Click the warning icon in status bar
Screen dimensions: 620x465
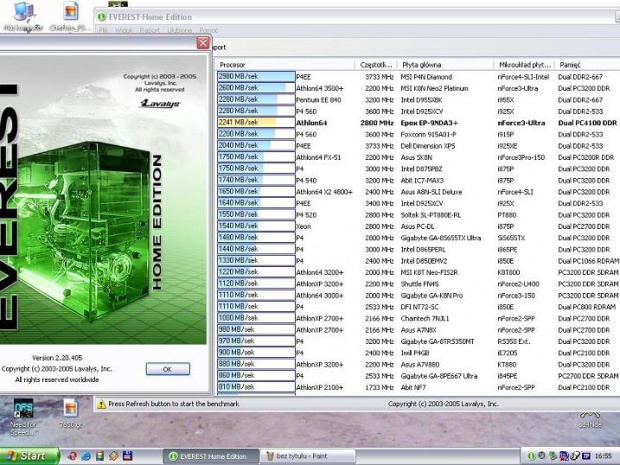tap(101, 404)
